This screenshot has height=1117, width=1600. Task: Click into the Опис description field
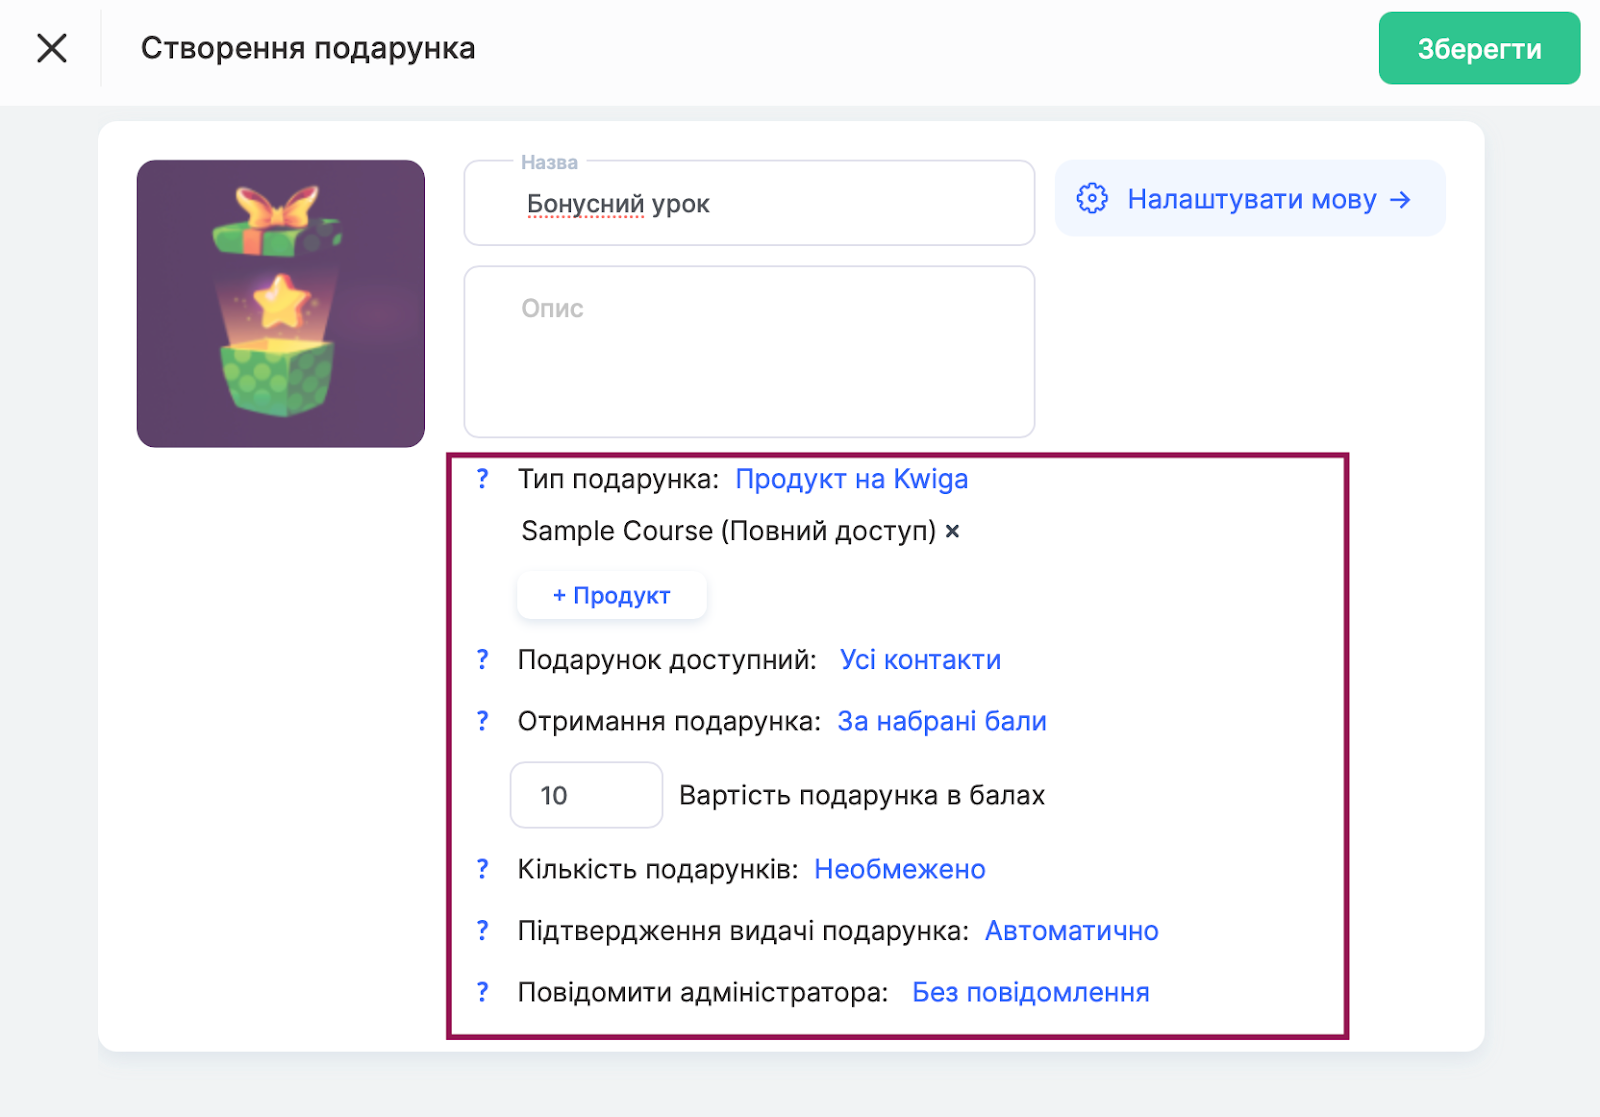pos(748,352)
